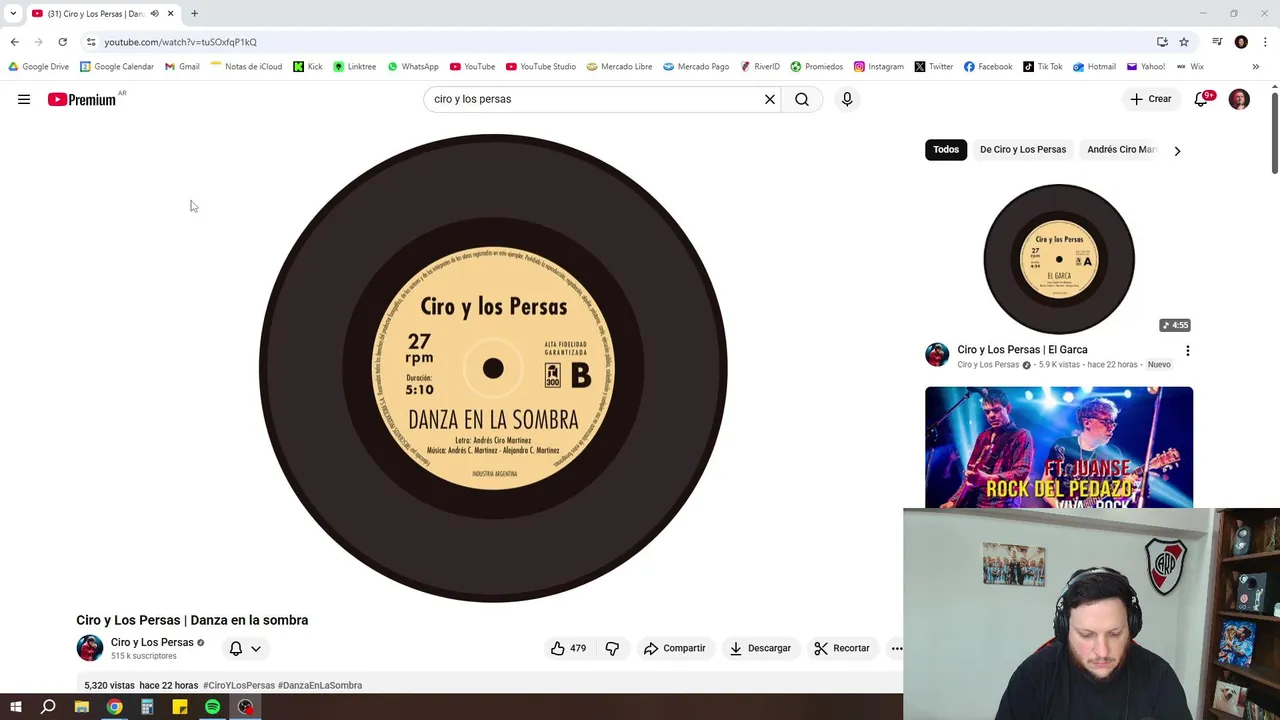1280x720 pixels.
Task: Open Ciro y Los Persas channel name link
Action: pyautogui.click(x=152, y=642)
